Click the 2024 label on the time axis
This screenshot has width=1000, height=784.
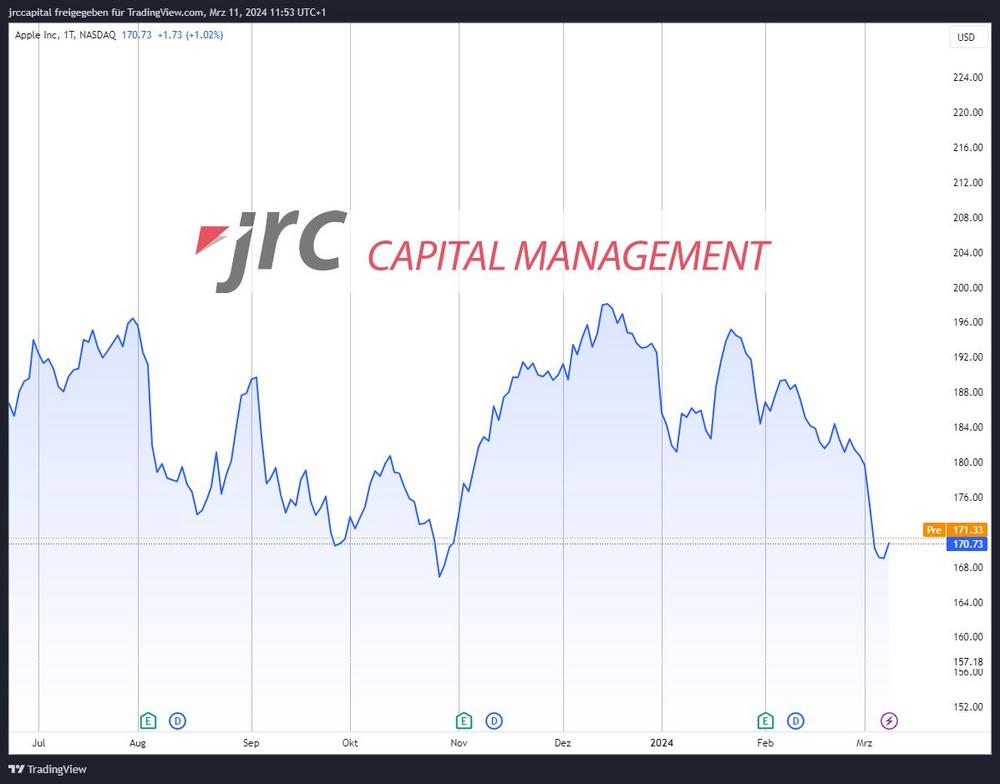tap(662, 743)
